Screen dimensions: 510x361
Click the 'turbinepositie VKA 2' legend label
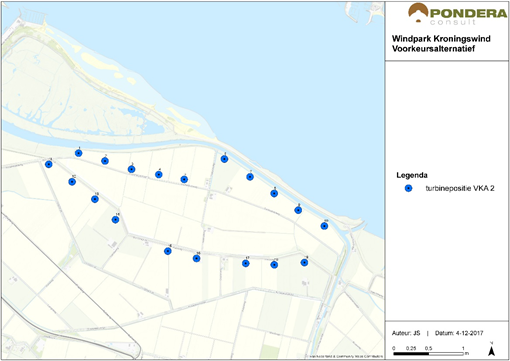[460, 188]
